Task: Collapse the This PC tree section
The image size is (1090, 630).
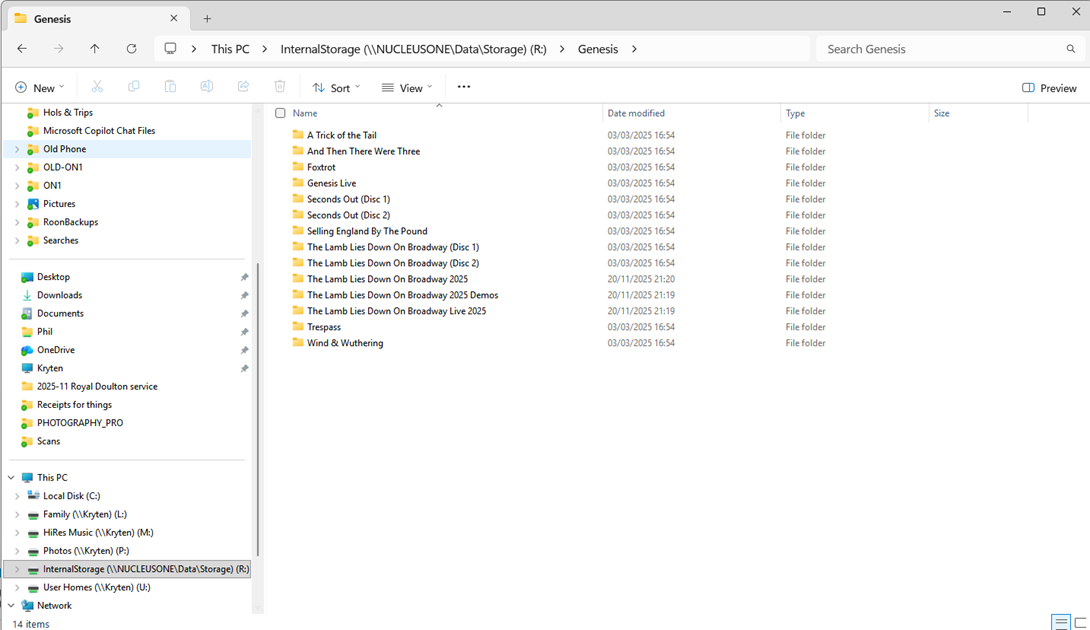Action: tap(11, 478)
